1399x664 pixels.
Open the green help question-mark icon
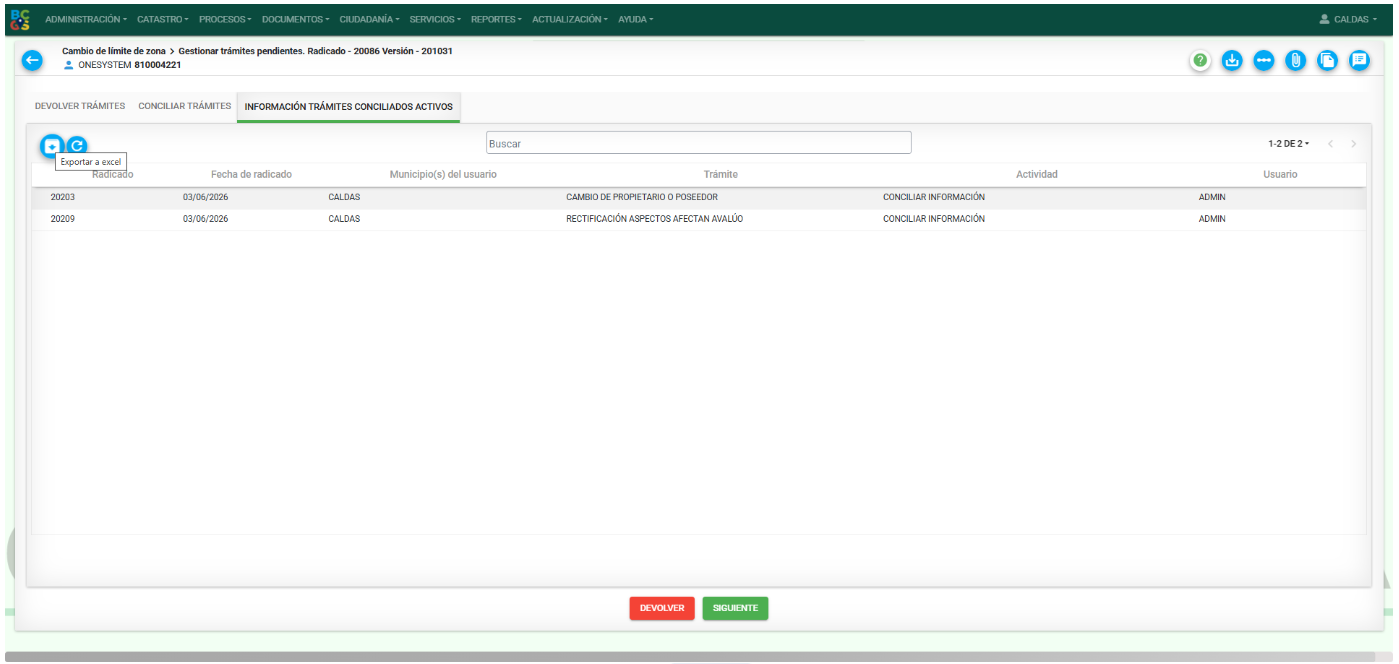click(1201, 60)
